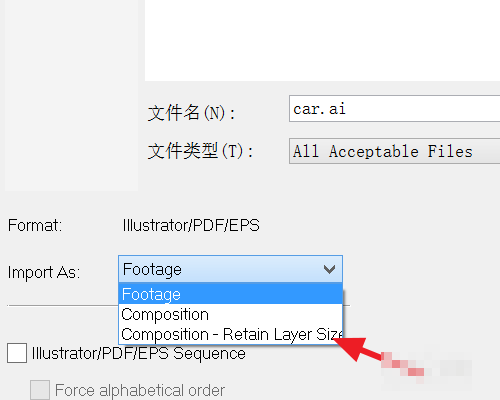500x400 pixels.
Task: Click the empty white file list area
Action: coord(322,40)
